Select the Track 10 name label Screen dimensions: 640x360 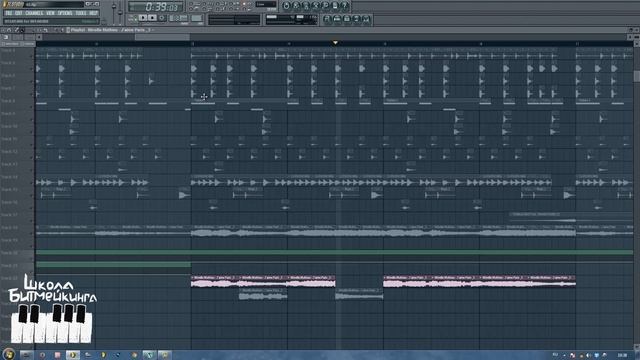click(x=9, y=126)
